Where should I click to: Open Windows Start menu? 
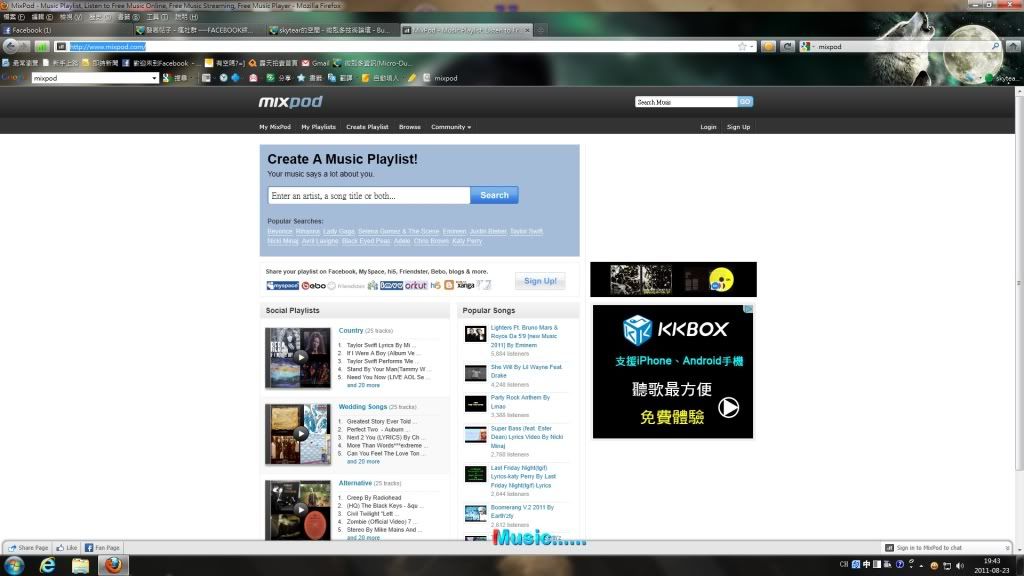coord(14,565)
